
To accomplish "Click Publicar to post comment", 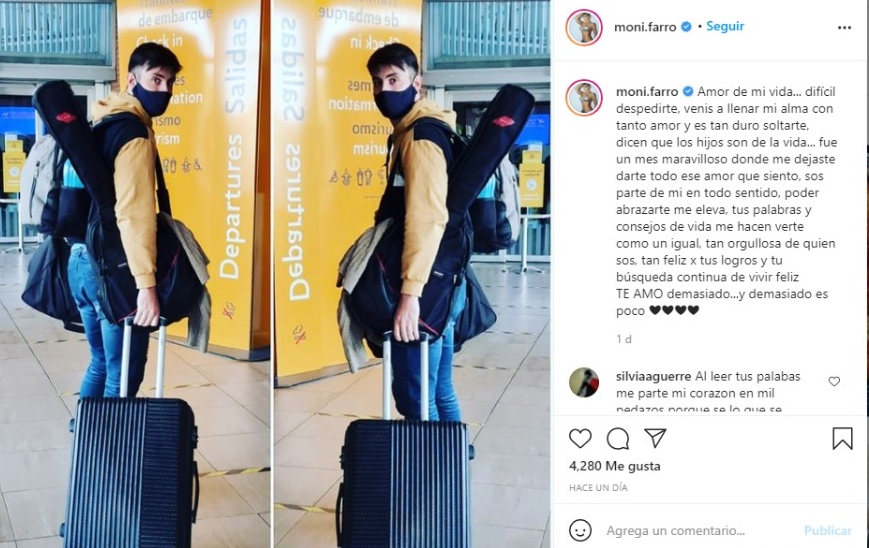I will tap(827, 530).
